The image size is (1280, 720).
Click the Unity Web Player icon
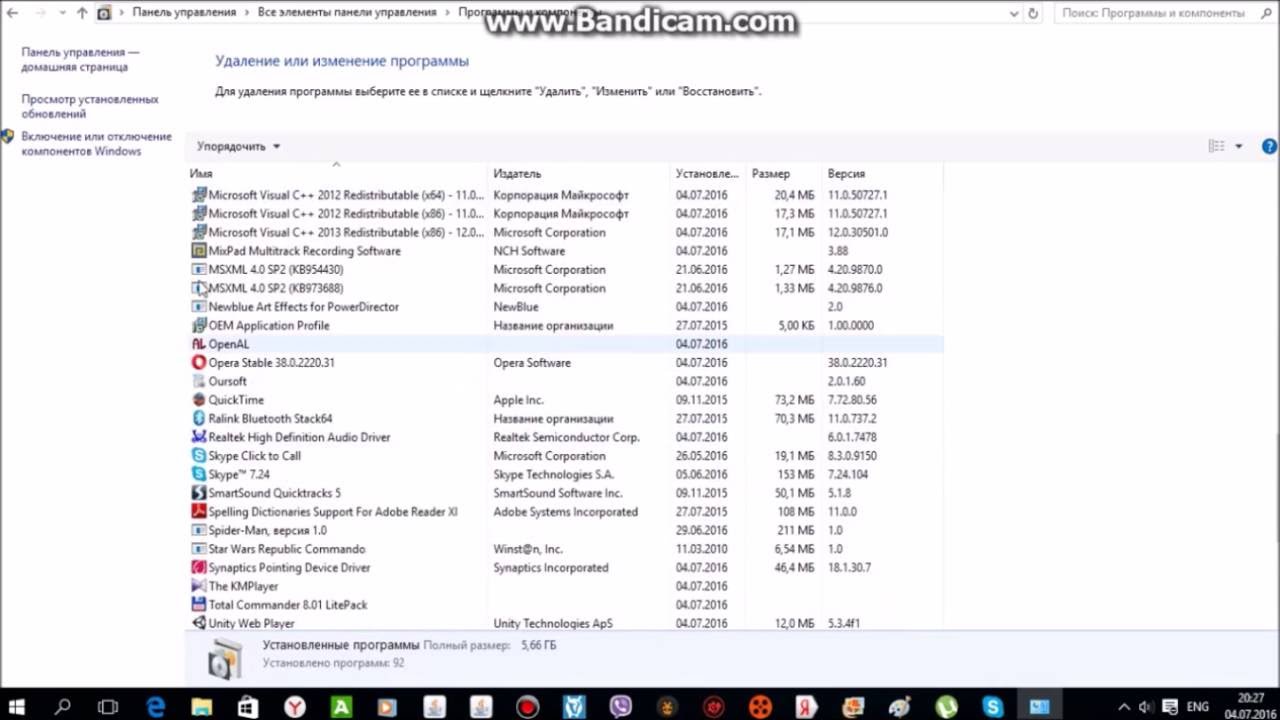(x=198, y=624)
